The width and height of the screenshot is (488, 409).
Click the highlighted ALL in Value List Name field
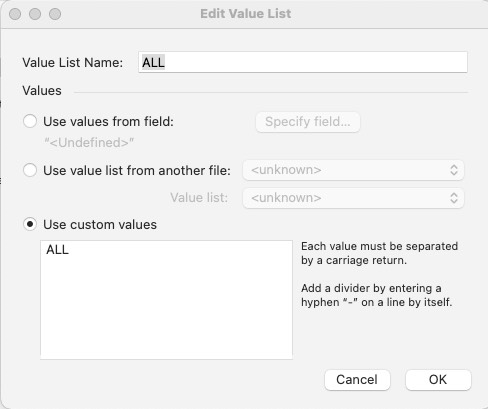pos(153,62)
